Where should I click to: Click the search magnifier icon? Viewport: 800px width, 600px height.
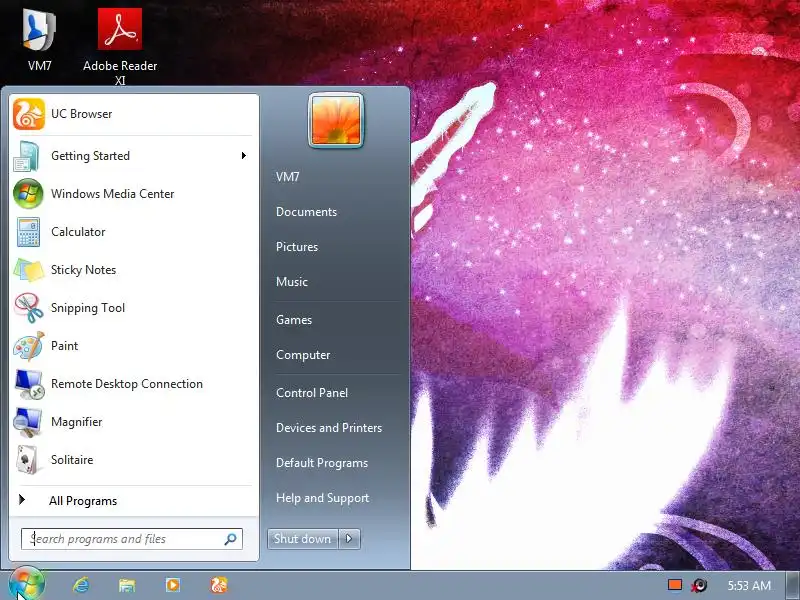click(230, 539)
